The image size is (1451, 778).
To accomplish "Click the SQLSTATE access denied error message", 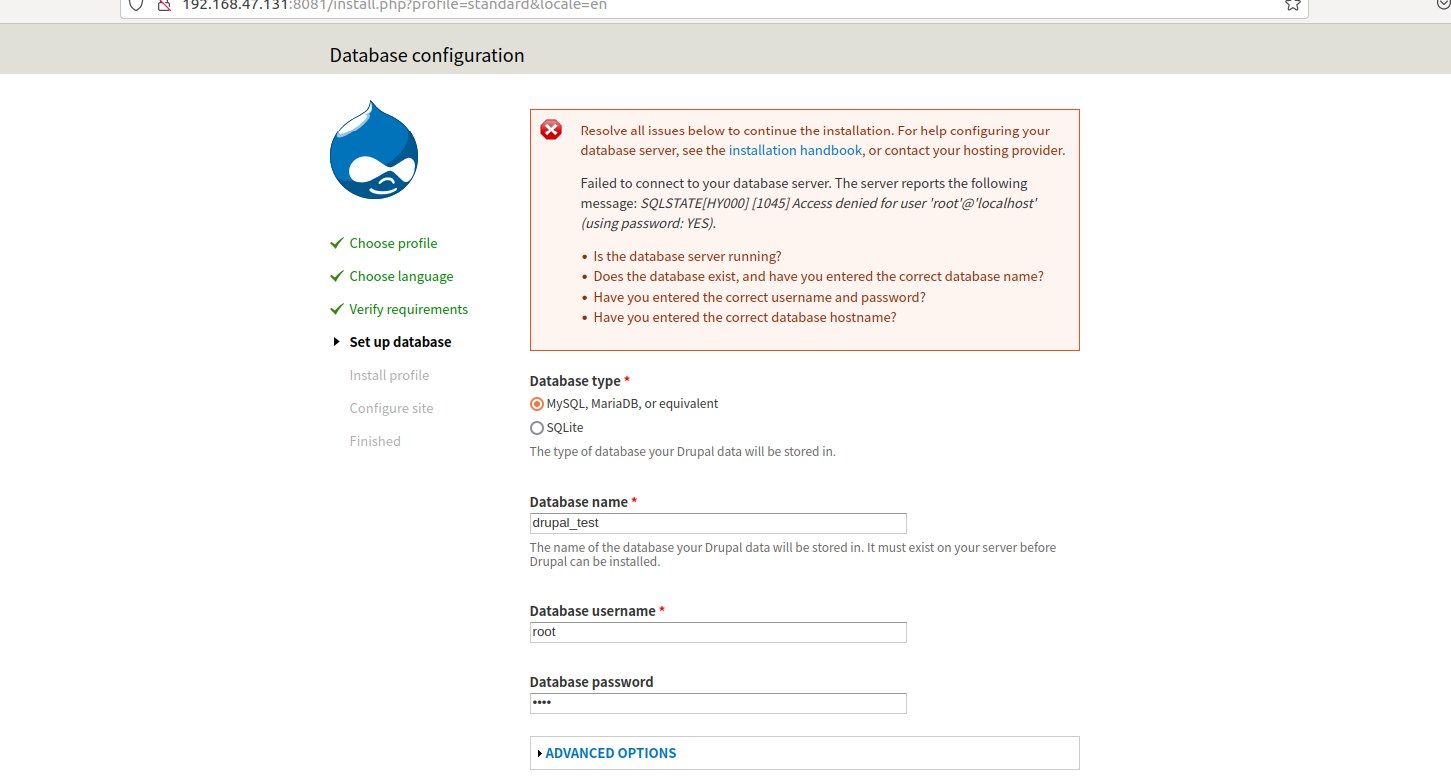I will pos(808,213).
